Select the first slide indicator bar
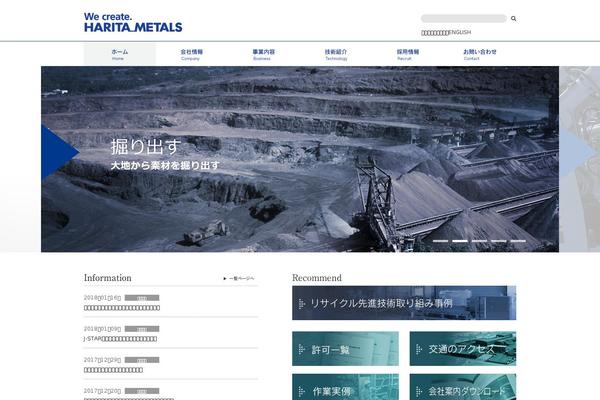Viewport: 600px width, 400px height. click(440, 241)
